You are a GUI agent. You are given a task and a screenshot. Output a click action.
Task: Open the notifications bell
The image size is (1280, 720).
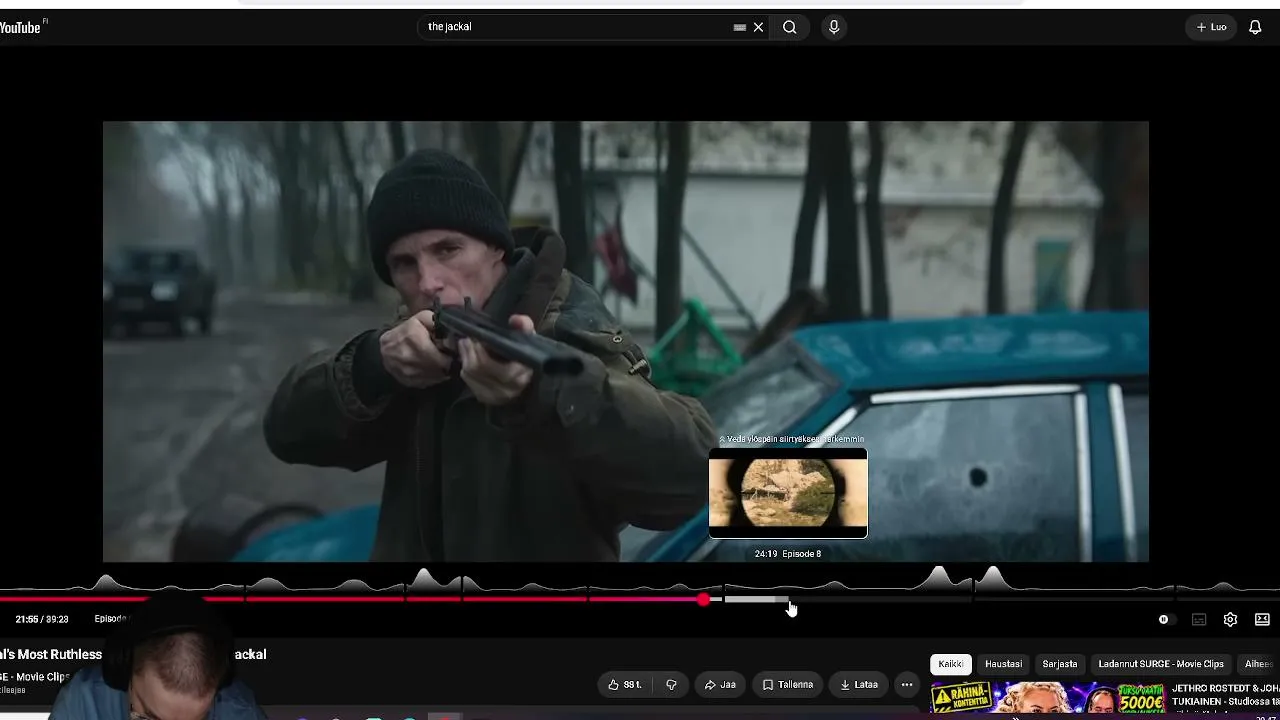coord(1255,27)
